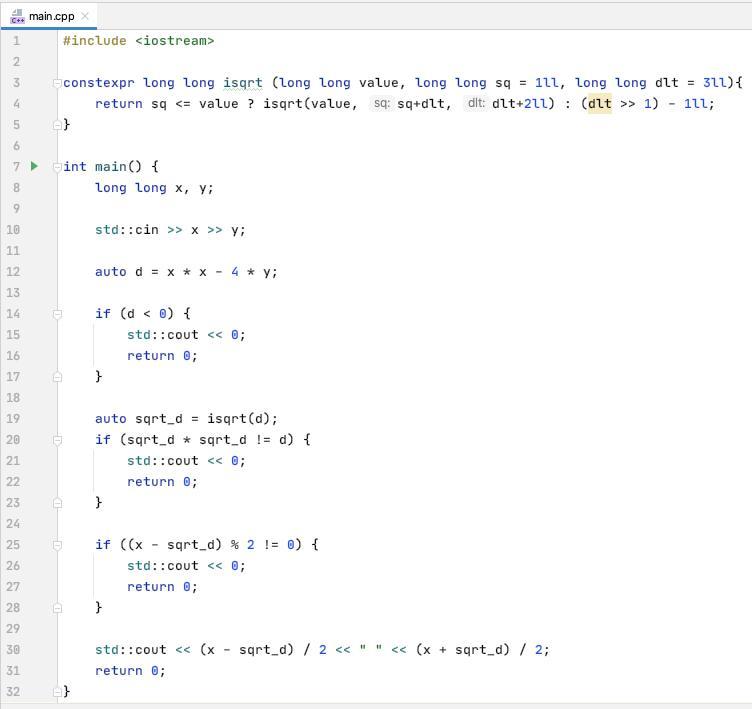The image size is (752, 709).
Task: Click the 'dlt:' parameter inlay hint
Action: pyautogui.click(x=476, y=103)
